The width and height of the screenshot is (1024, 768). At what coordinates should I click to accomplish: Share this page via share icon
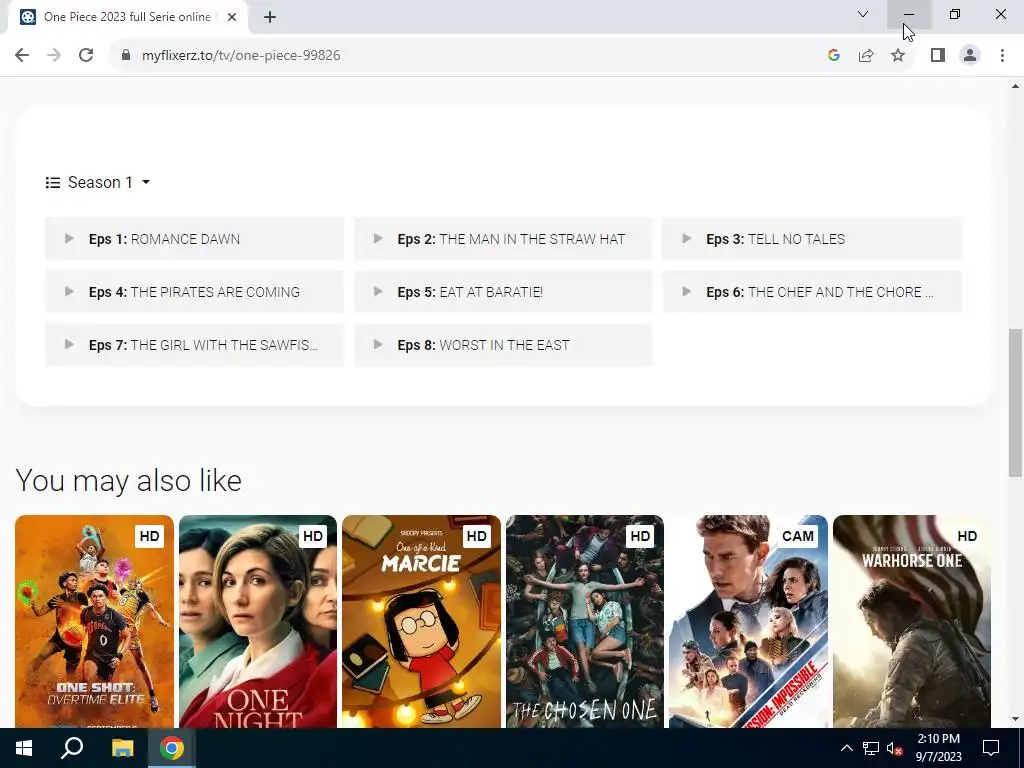coord(866,56)
